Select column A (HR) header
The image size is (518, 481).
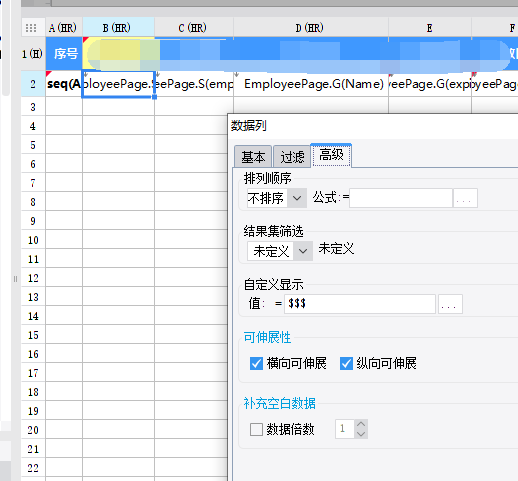[64, 28]
